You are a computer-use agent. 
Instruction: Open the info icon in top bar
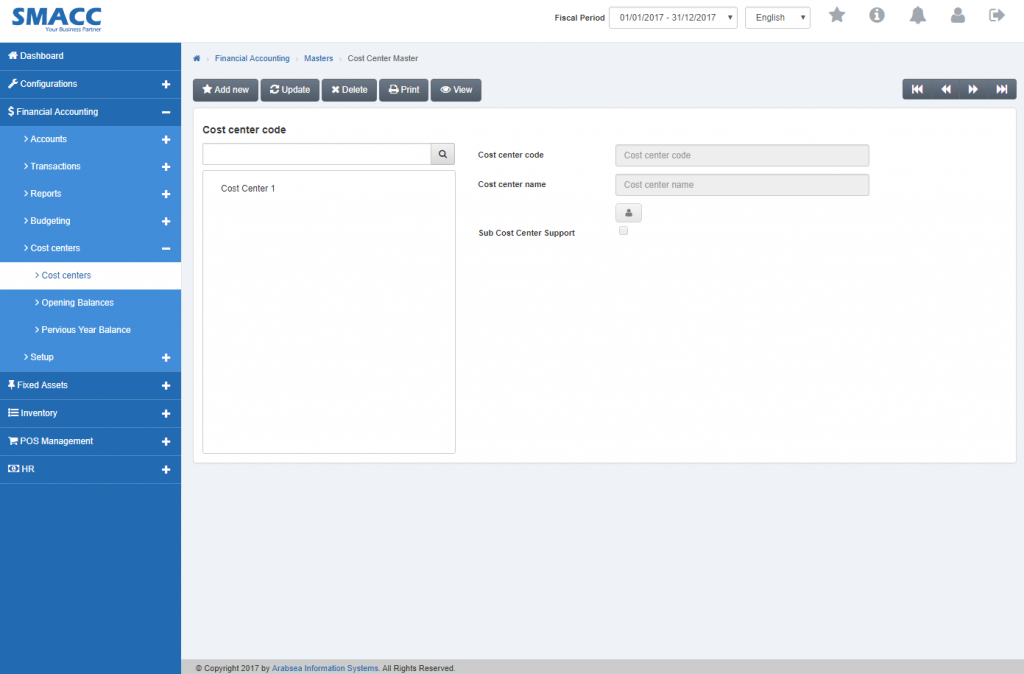tap(877, 15)
